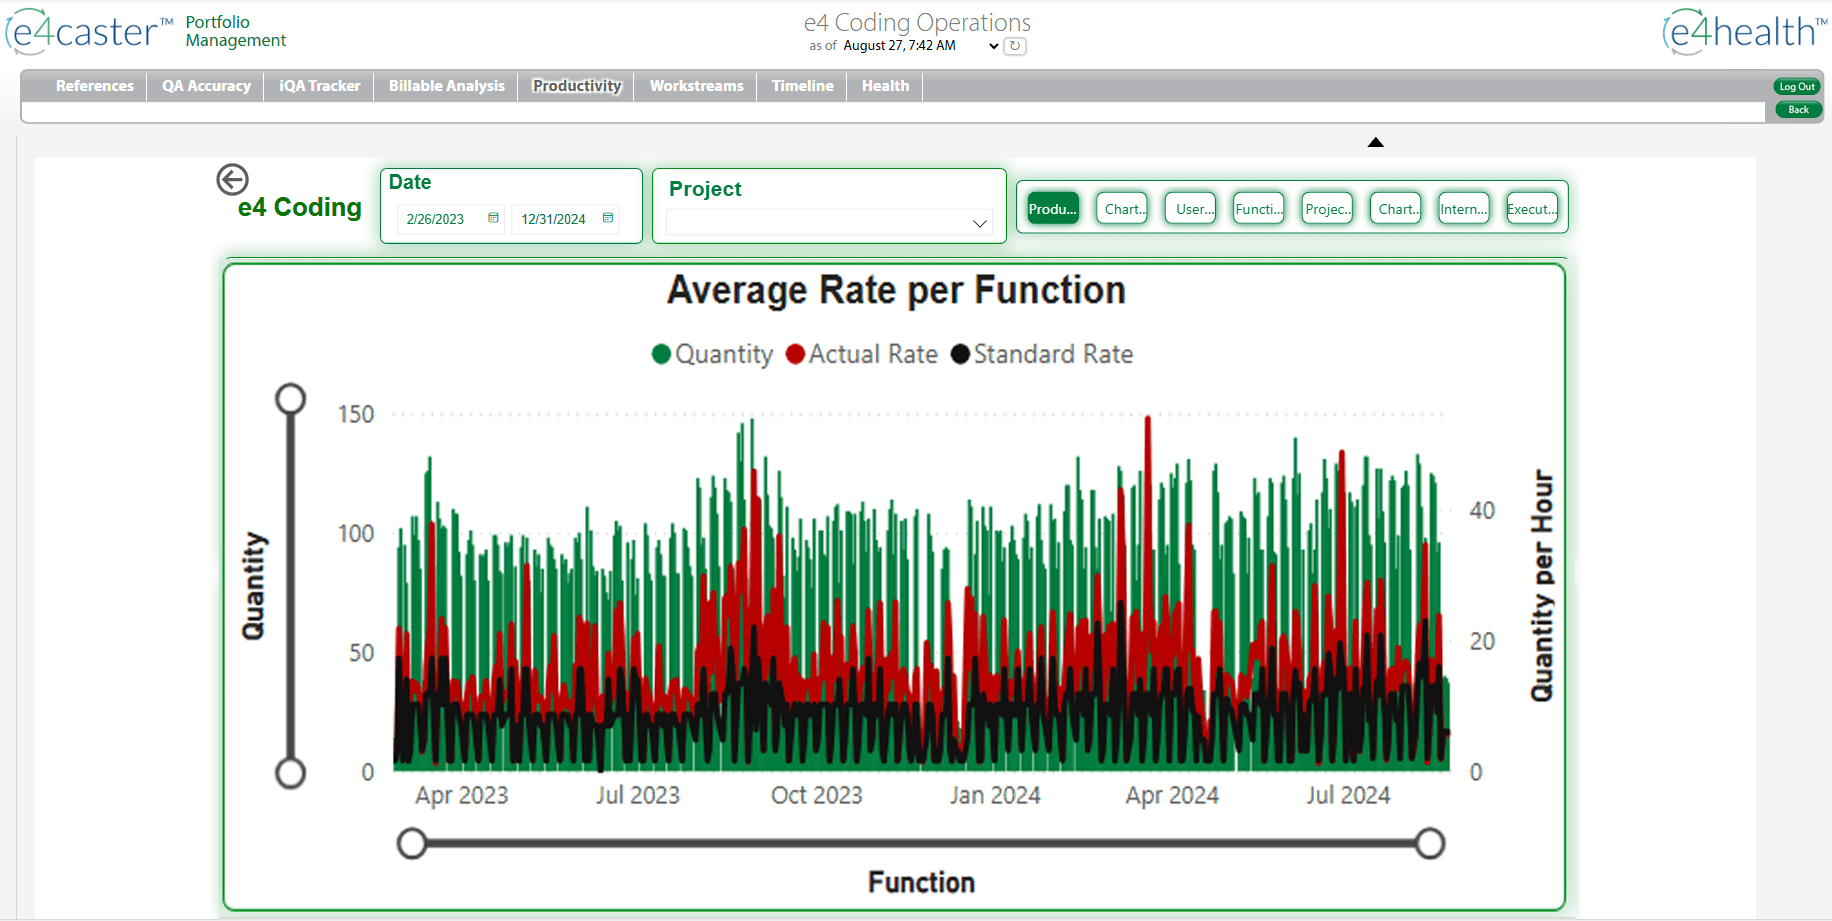Click the refresh icon beside the date

1015,46
